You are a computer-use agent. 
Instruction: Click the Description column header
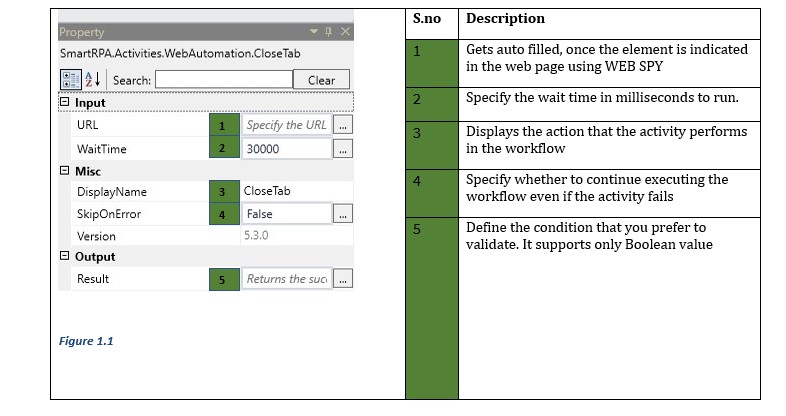(x=505, y=19)
